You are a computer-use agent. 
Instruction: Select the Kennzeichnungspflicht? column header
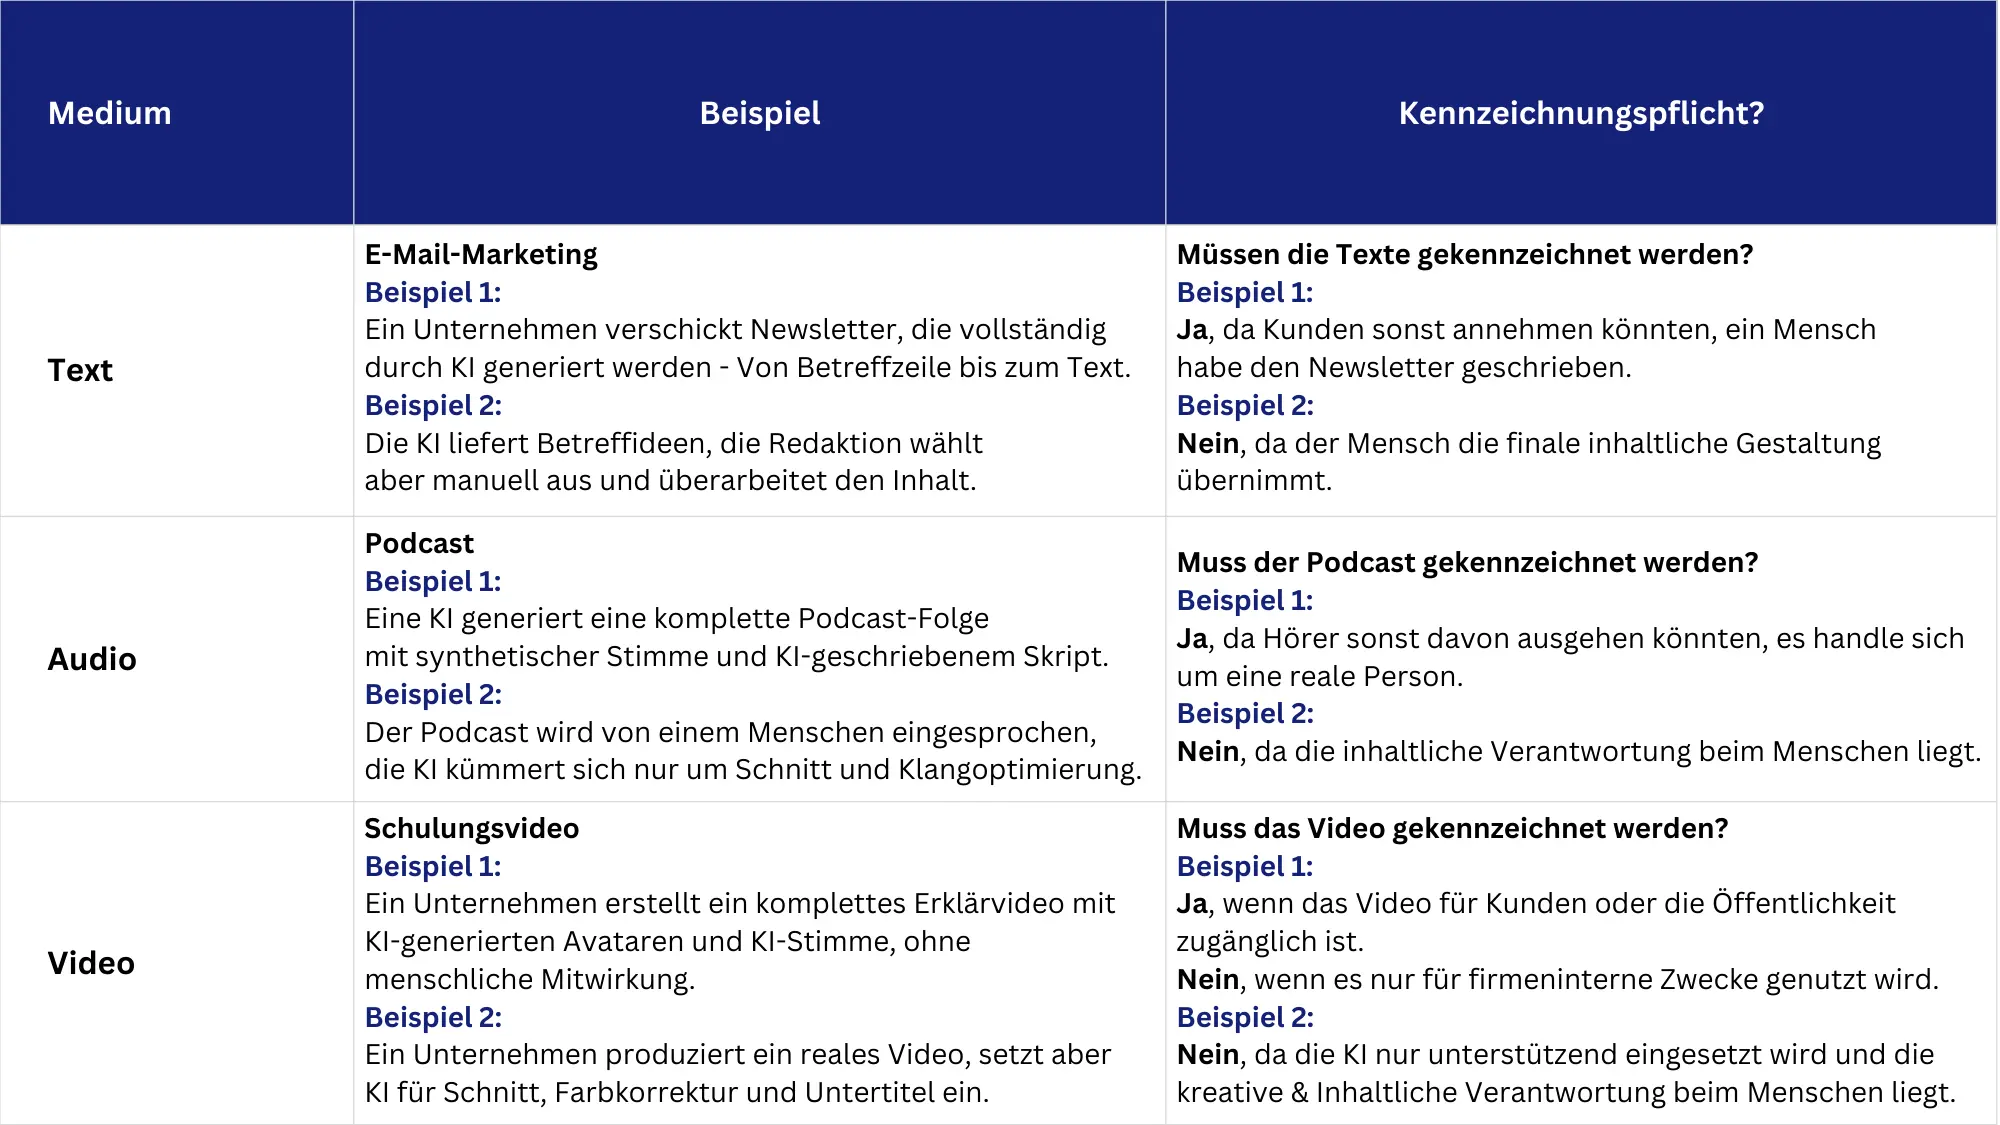pos(1581,113)
